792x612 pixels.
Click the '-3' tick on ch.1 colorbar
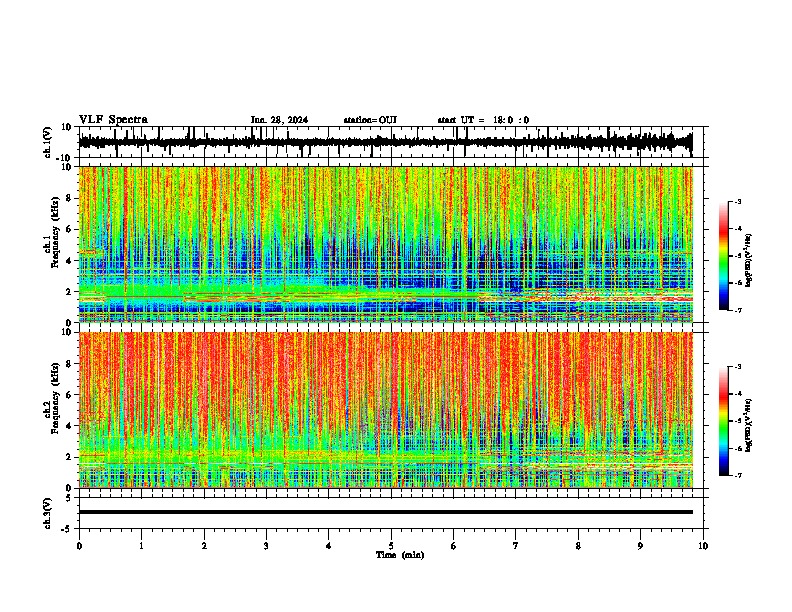pos(737,201)
